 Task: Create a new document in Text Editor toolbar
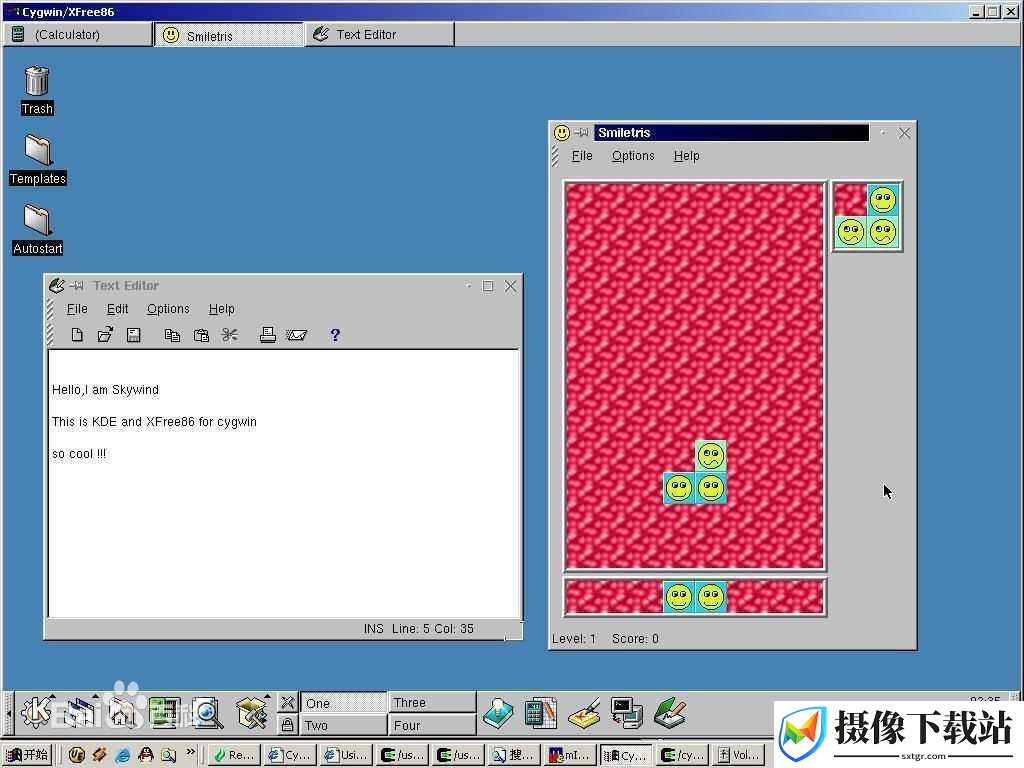pyautogui.click(x=77, y=335)
